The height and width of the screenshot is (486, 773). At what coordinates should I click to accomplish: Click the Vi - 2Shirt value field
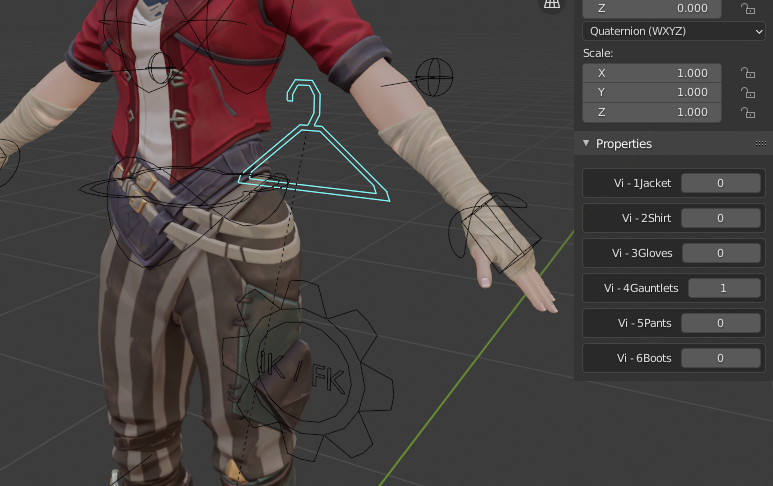click(x=720, y=218)
